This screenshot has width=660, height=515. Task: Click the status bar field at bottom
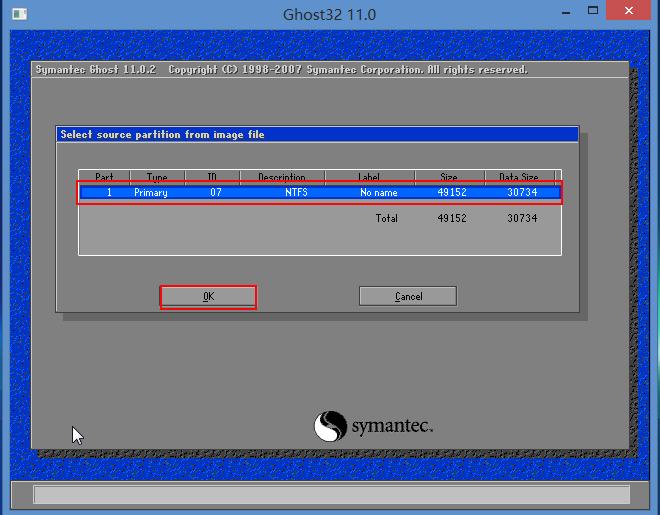click(x=332, y=494)
